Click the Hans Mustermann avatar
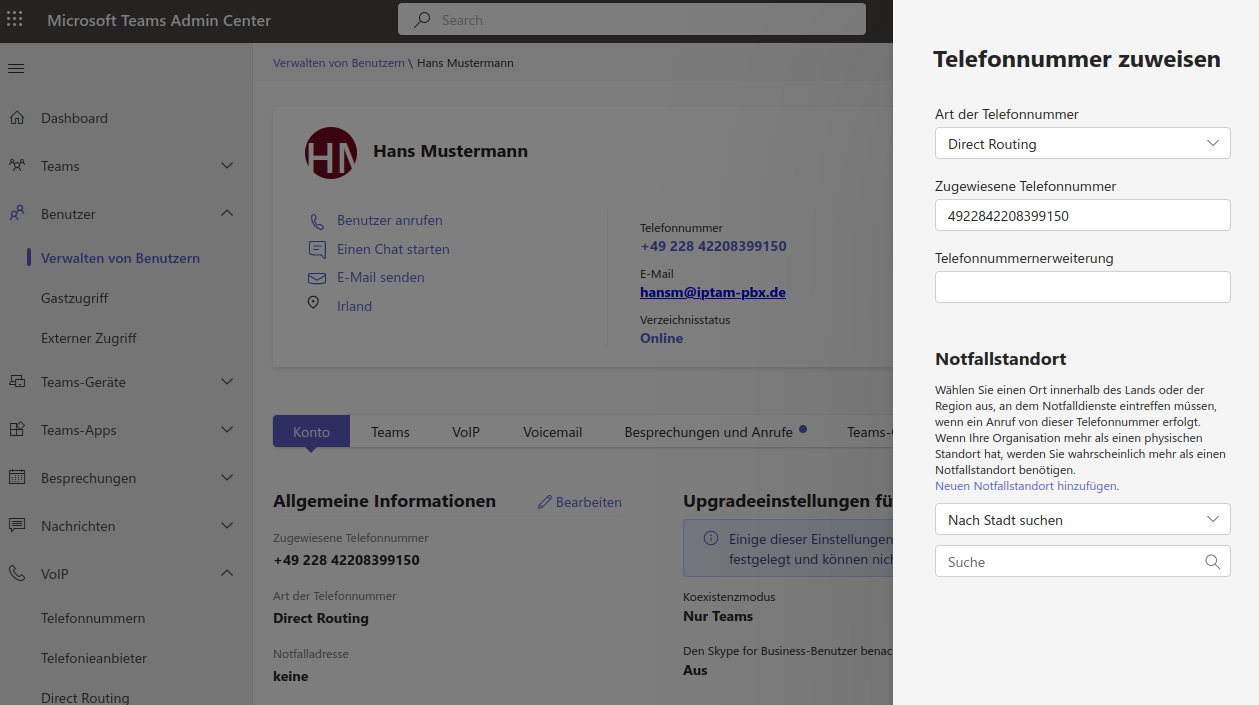This screenshot has height=705, width=1259. coord(330,152)
